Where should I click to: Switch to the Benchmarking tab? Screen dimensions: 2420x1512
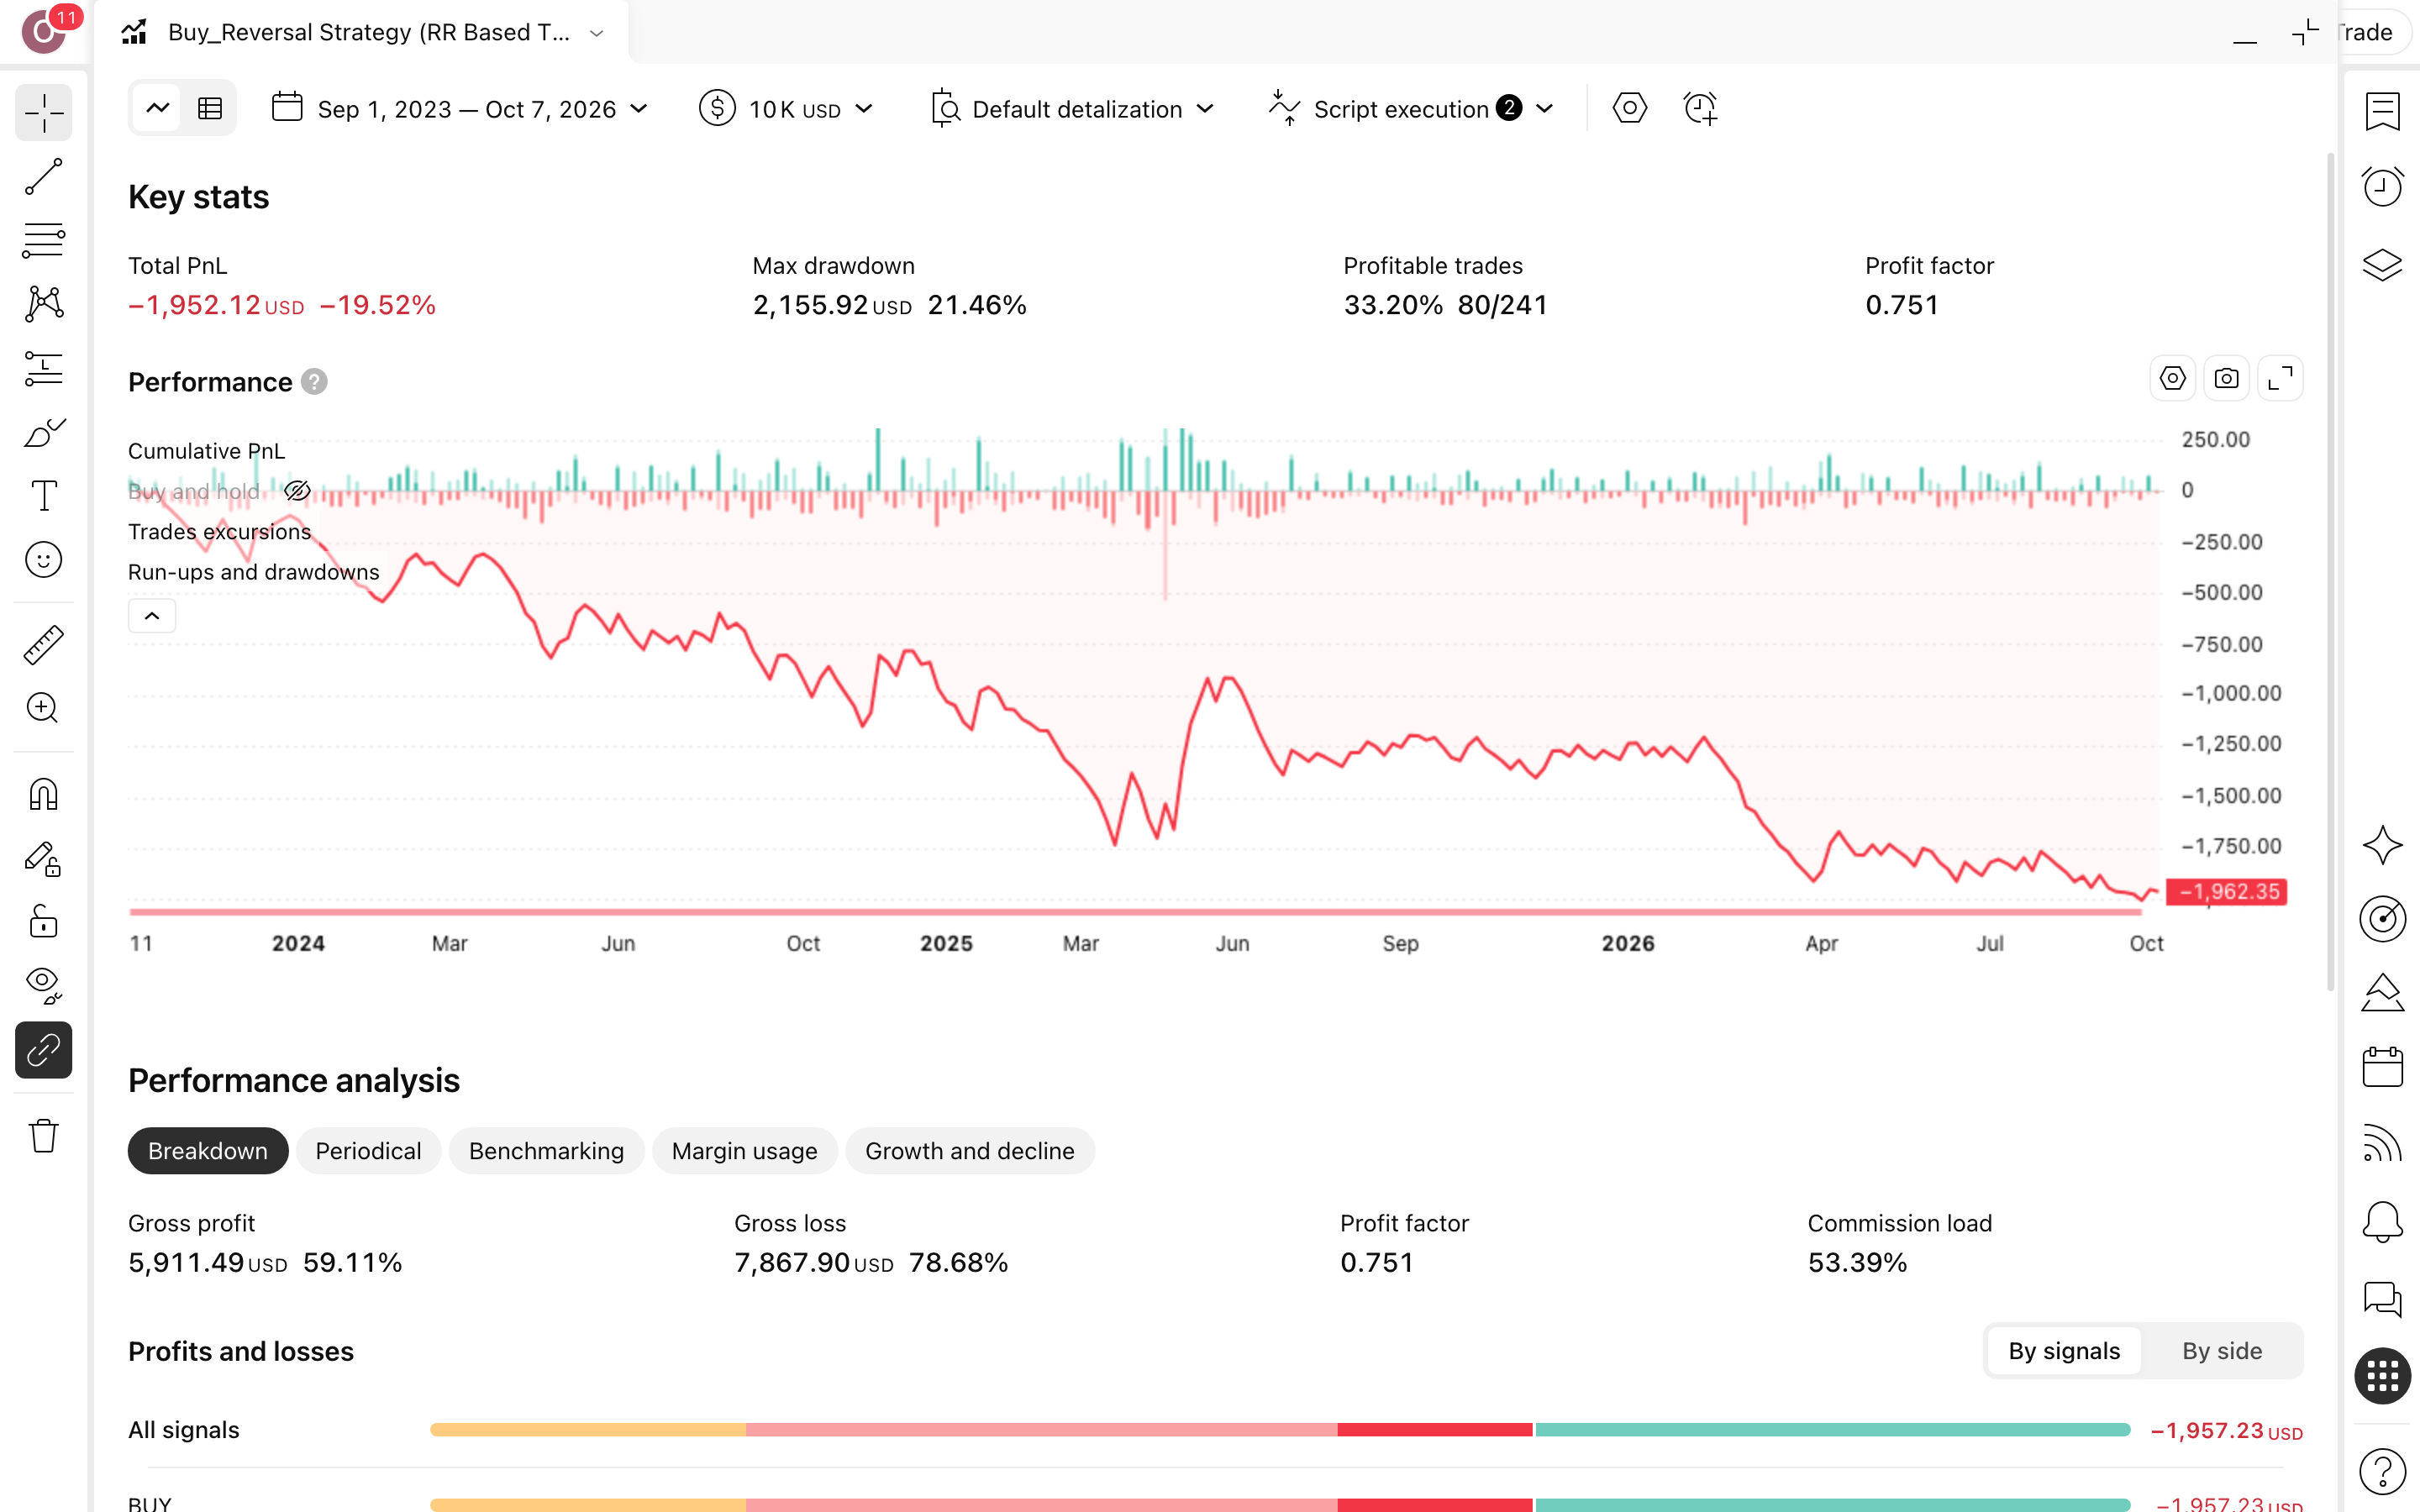click(x=546, y=1151)
